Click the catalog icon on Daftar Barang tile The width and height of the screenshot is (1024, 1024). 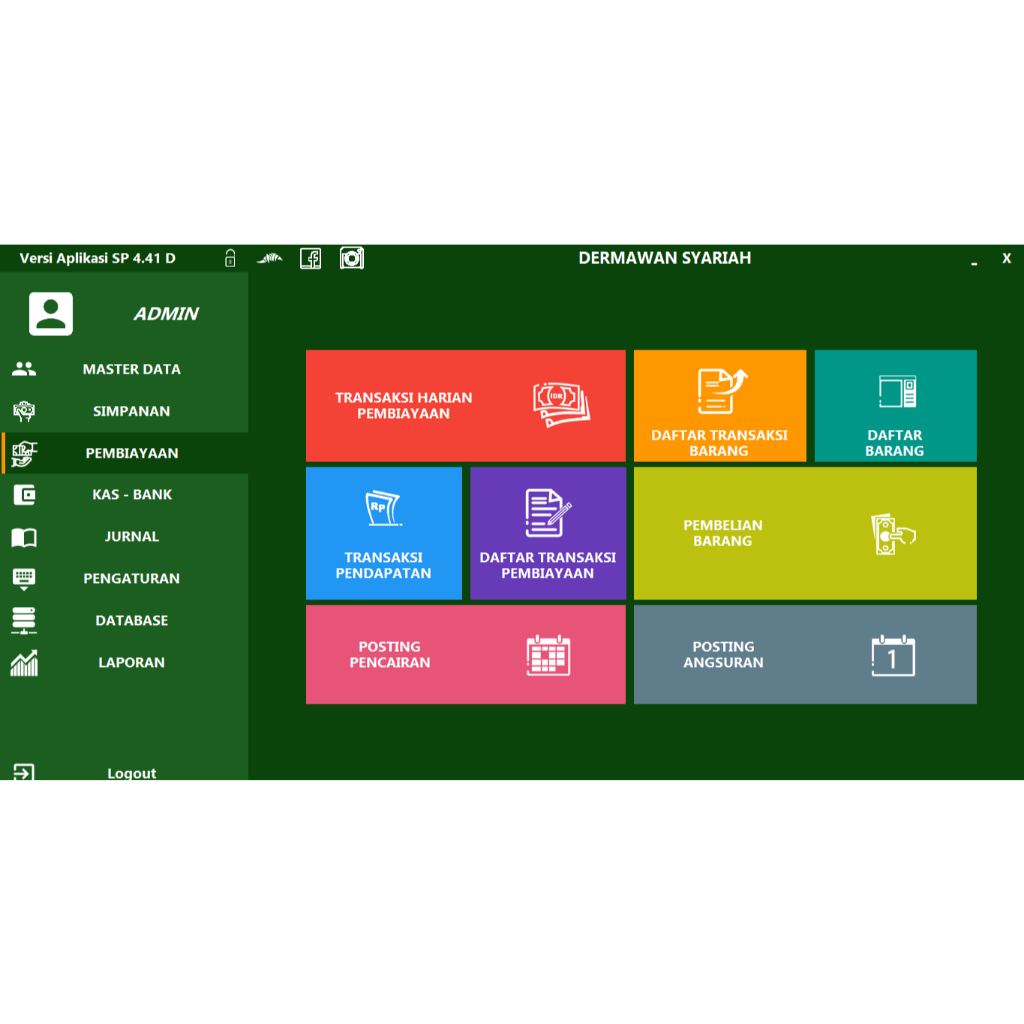click(x=897, y=392)
